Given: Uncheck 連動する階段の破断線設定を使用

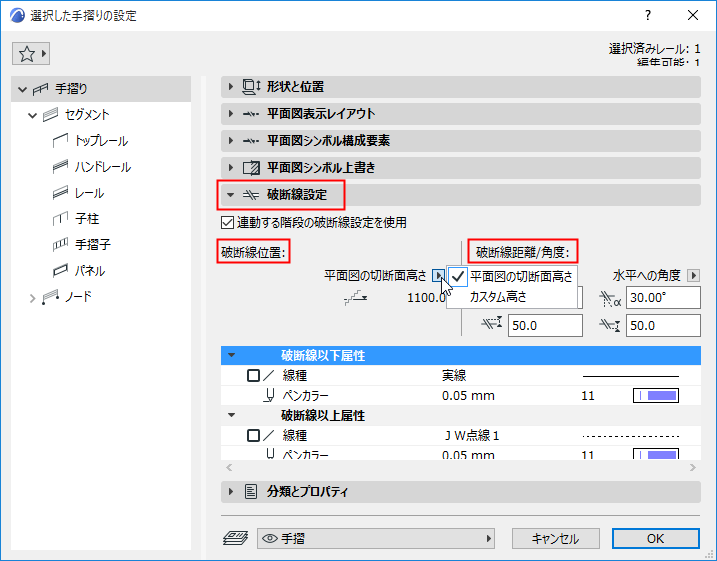Looking at the screenshot, I should [227, 223].
